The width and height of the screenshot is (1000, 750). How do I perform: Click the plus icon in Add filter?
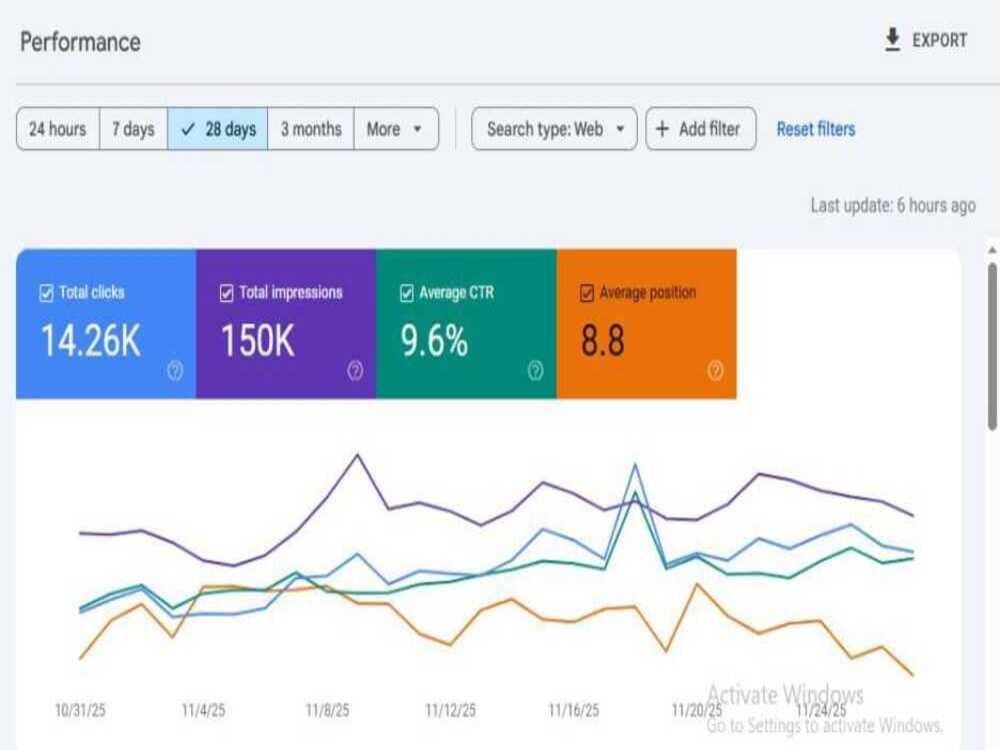662,129
